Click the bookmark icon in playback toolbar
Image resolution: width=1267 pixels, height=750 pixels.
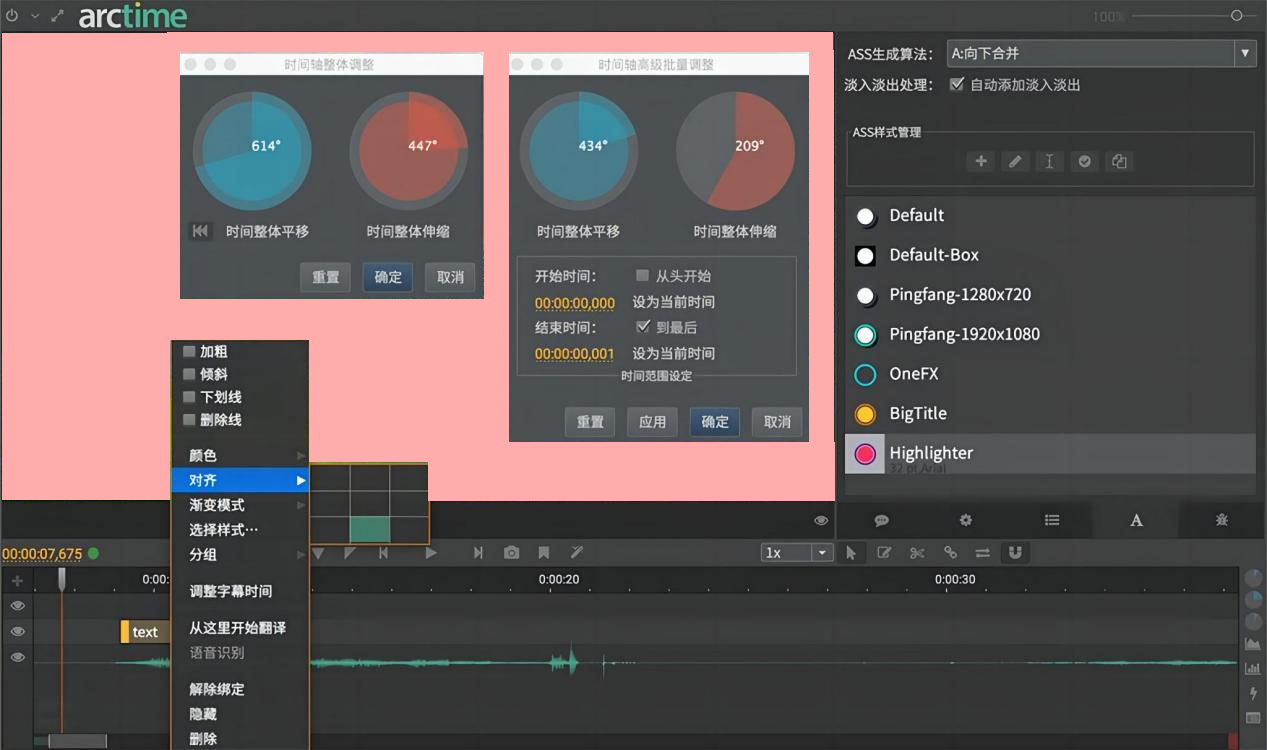[x=544, y=552]
